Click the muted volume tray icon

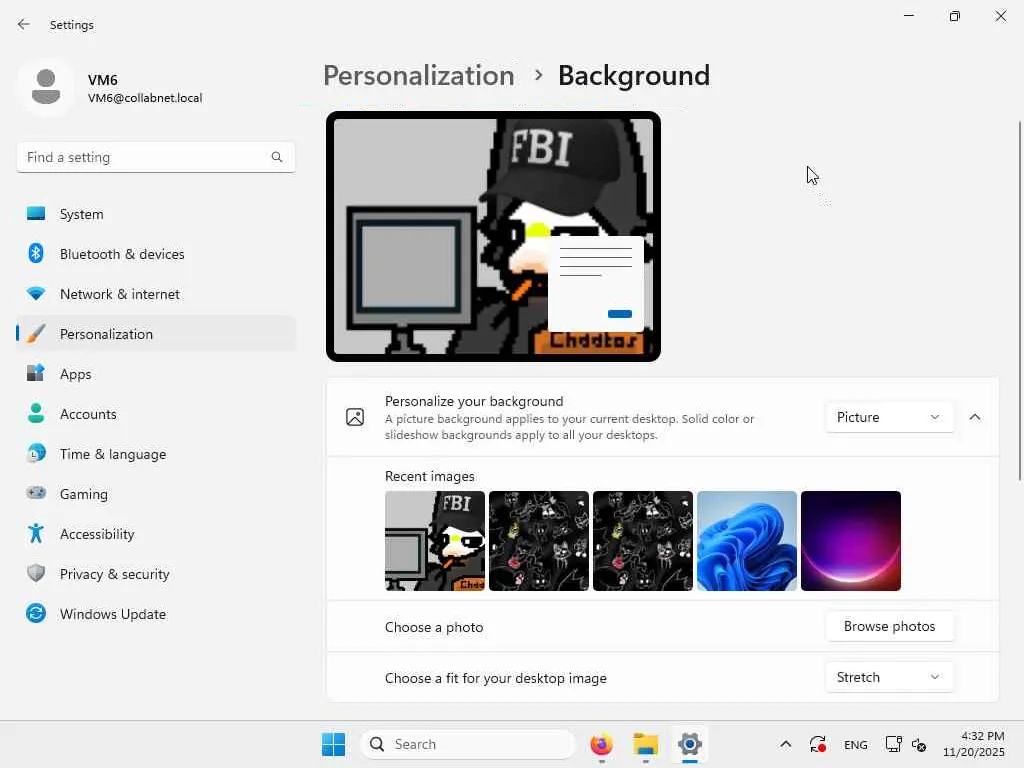click(x=920, y=744)
